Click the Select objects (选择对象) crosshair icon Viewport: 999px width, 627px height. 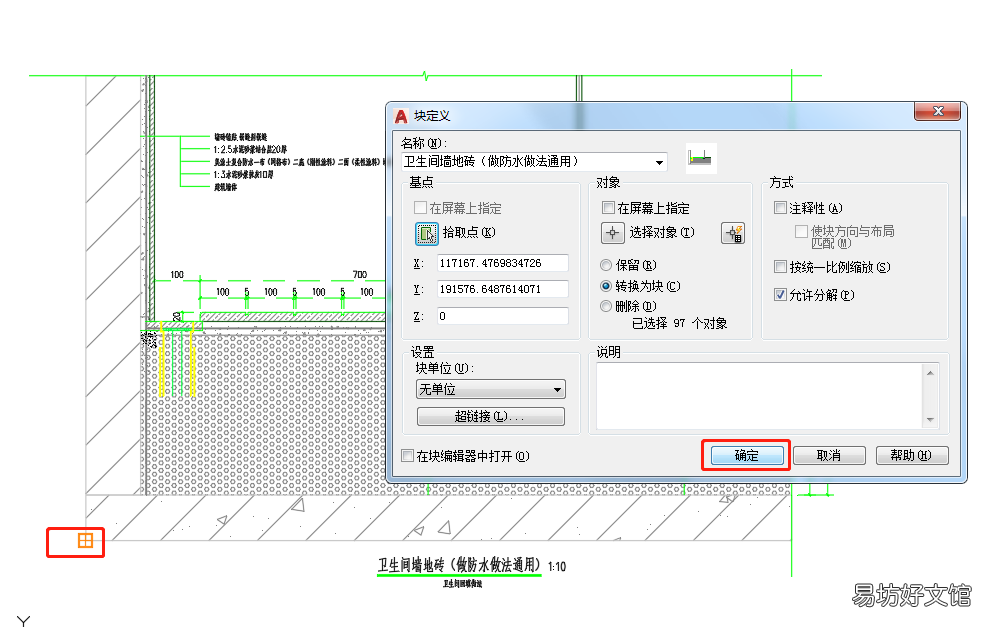tap(612, 233)
